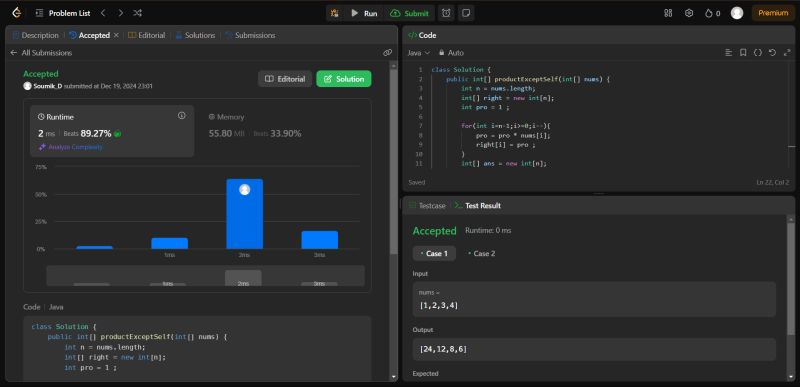The height and width of the screenshot is (387, 800).
Task: Select the Test Result tab
Action: (x=478, y=205)
